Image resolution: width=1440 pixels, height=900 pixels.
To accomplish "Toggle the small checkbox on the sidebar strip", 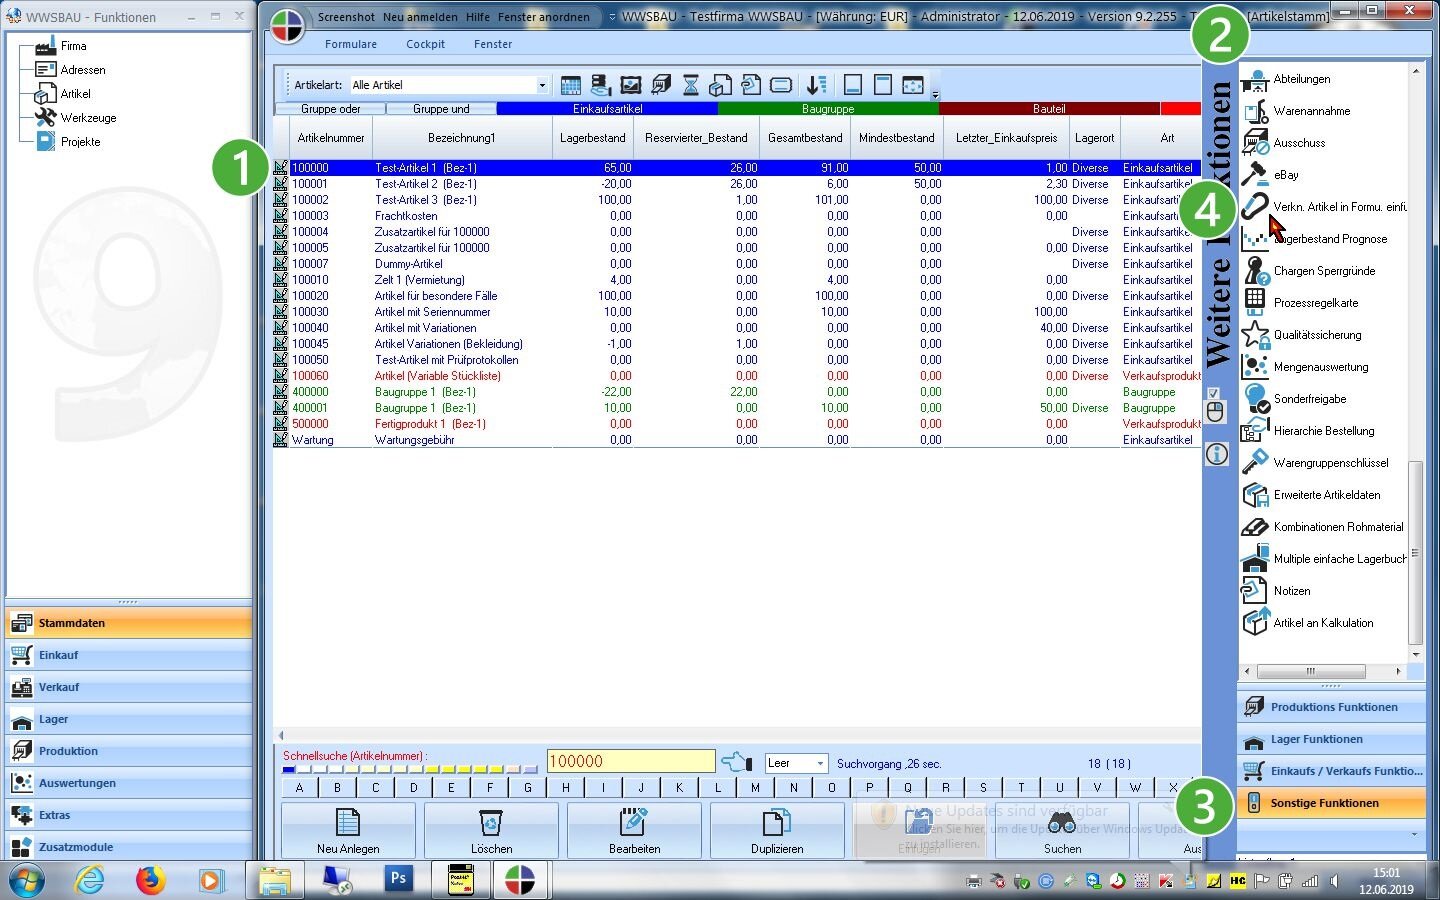I will pos(1213,393).
